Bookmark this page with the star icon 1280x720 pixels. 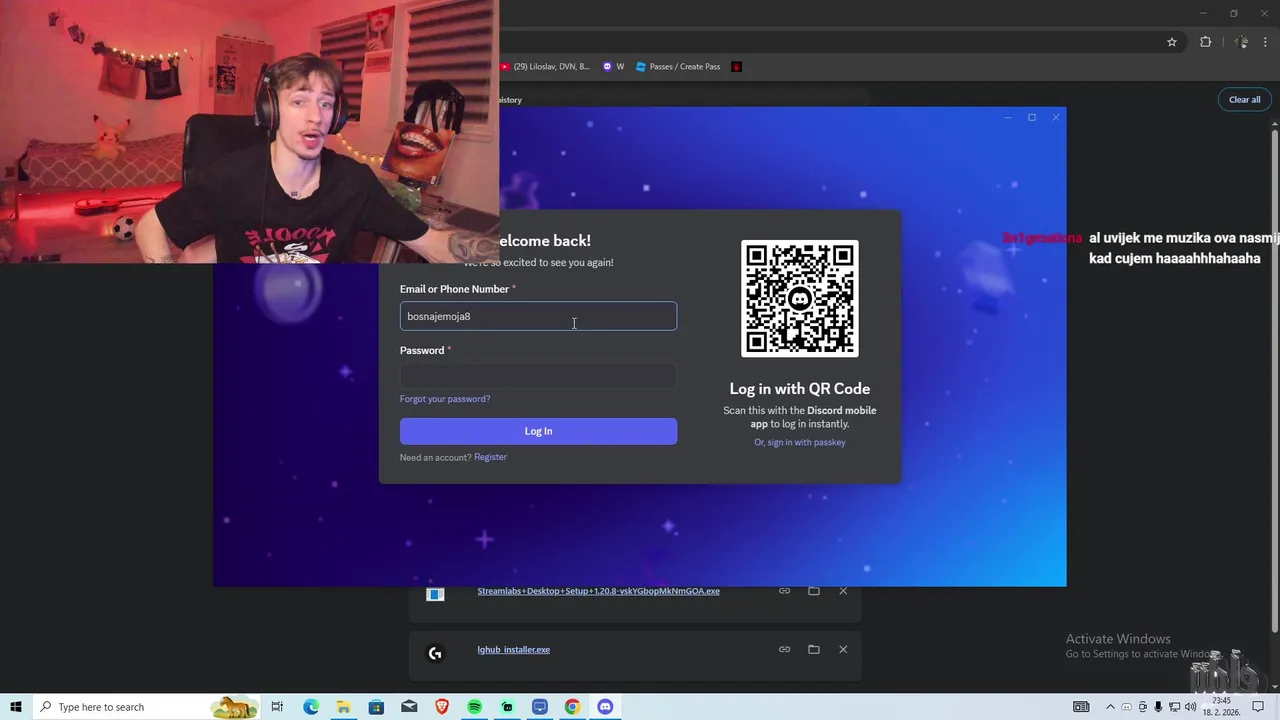click(1172, 42)
